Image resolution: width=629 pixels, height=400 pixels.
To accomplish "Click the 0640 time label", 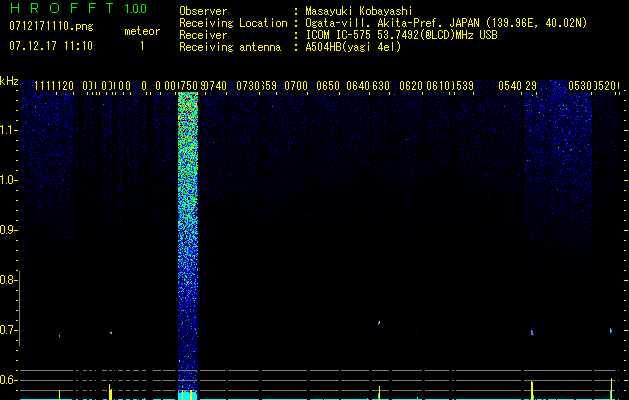I will [358, 85].
